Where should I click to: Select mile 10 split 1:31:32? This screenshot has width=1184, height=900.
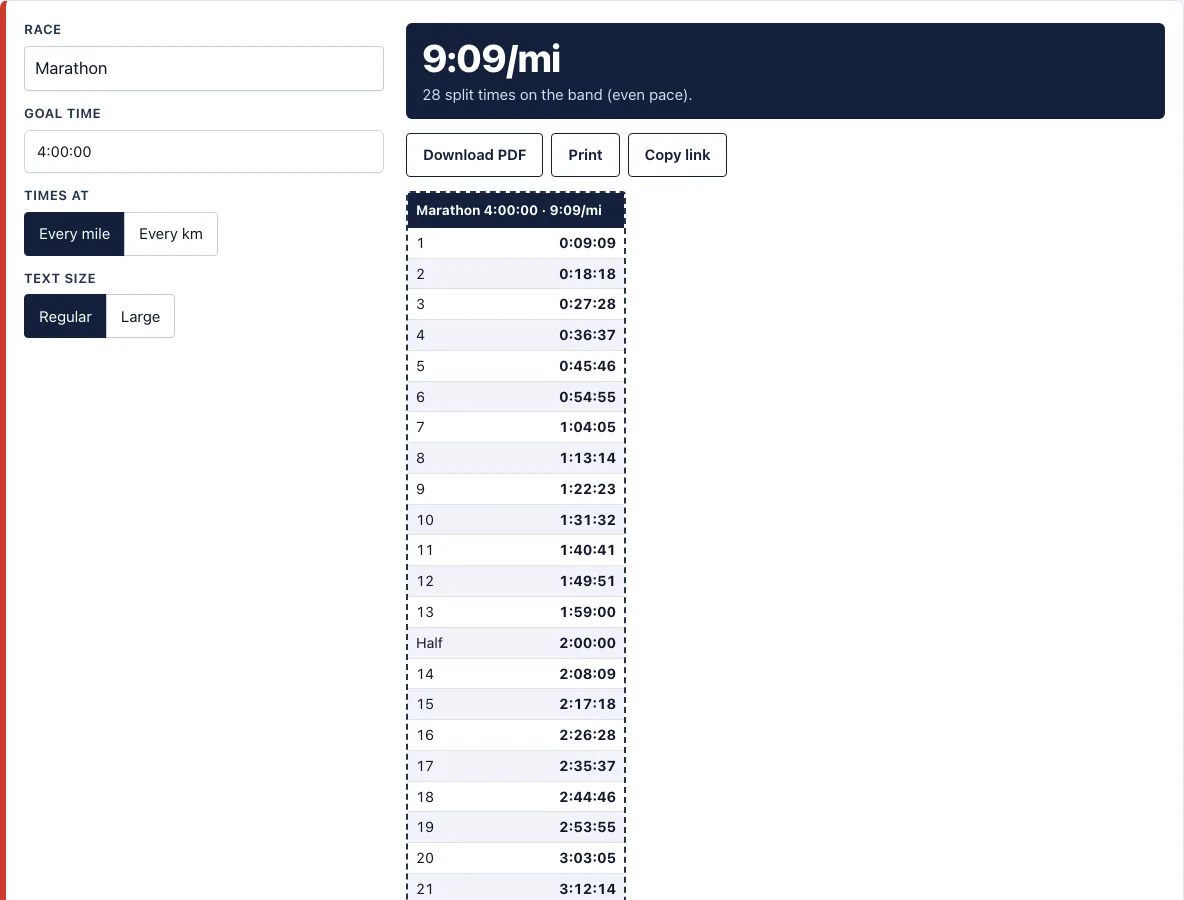click(x=587, y=520)
